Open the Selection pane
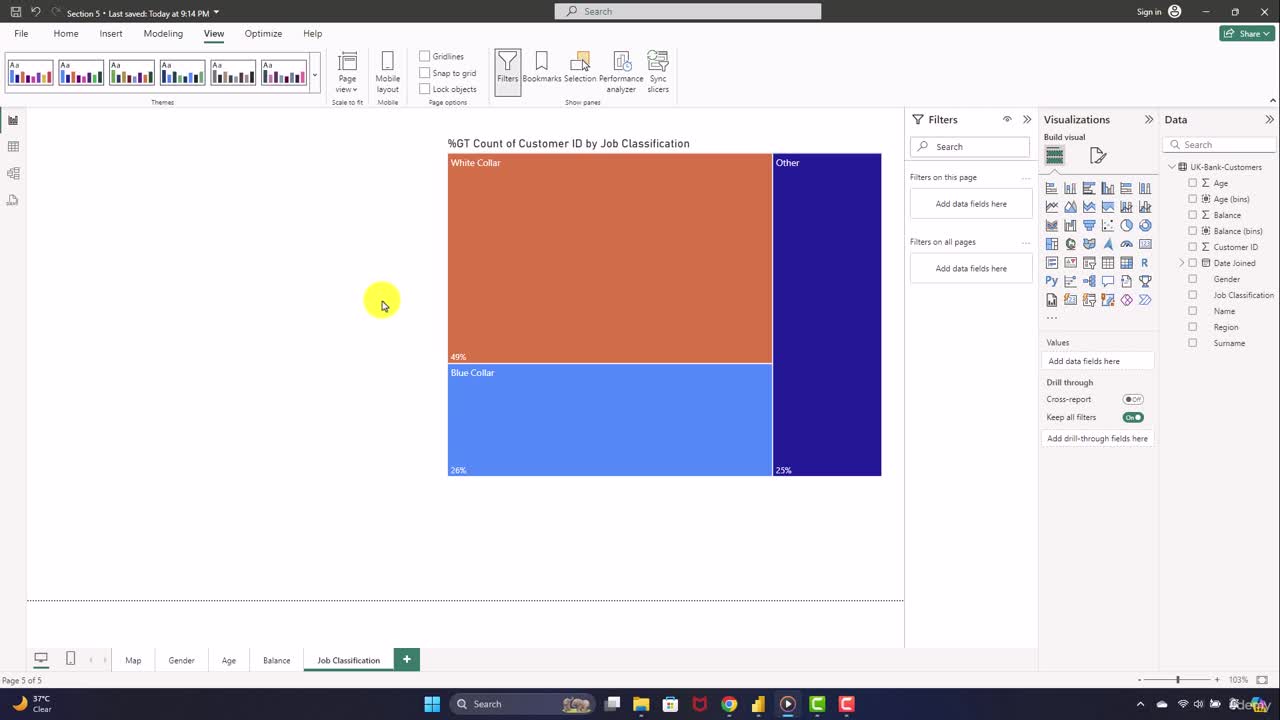The width and height of the screenshot is (1280, 720). point(580,68)
